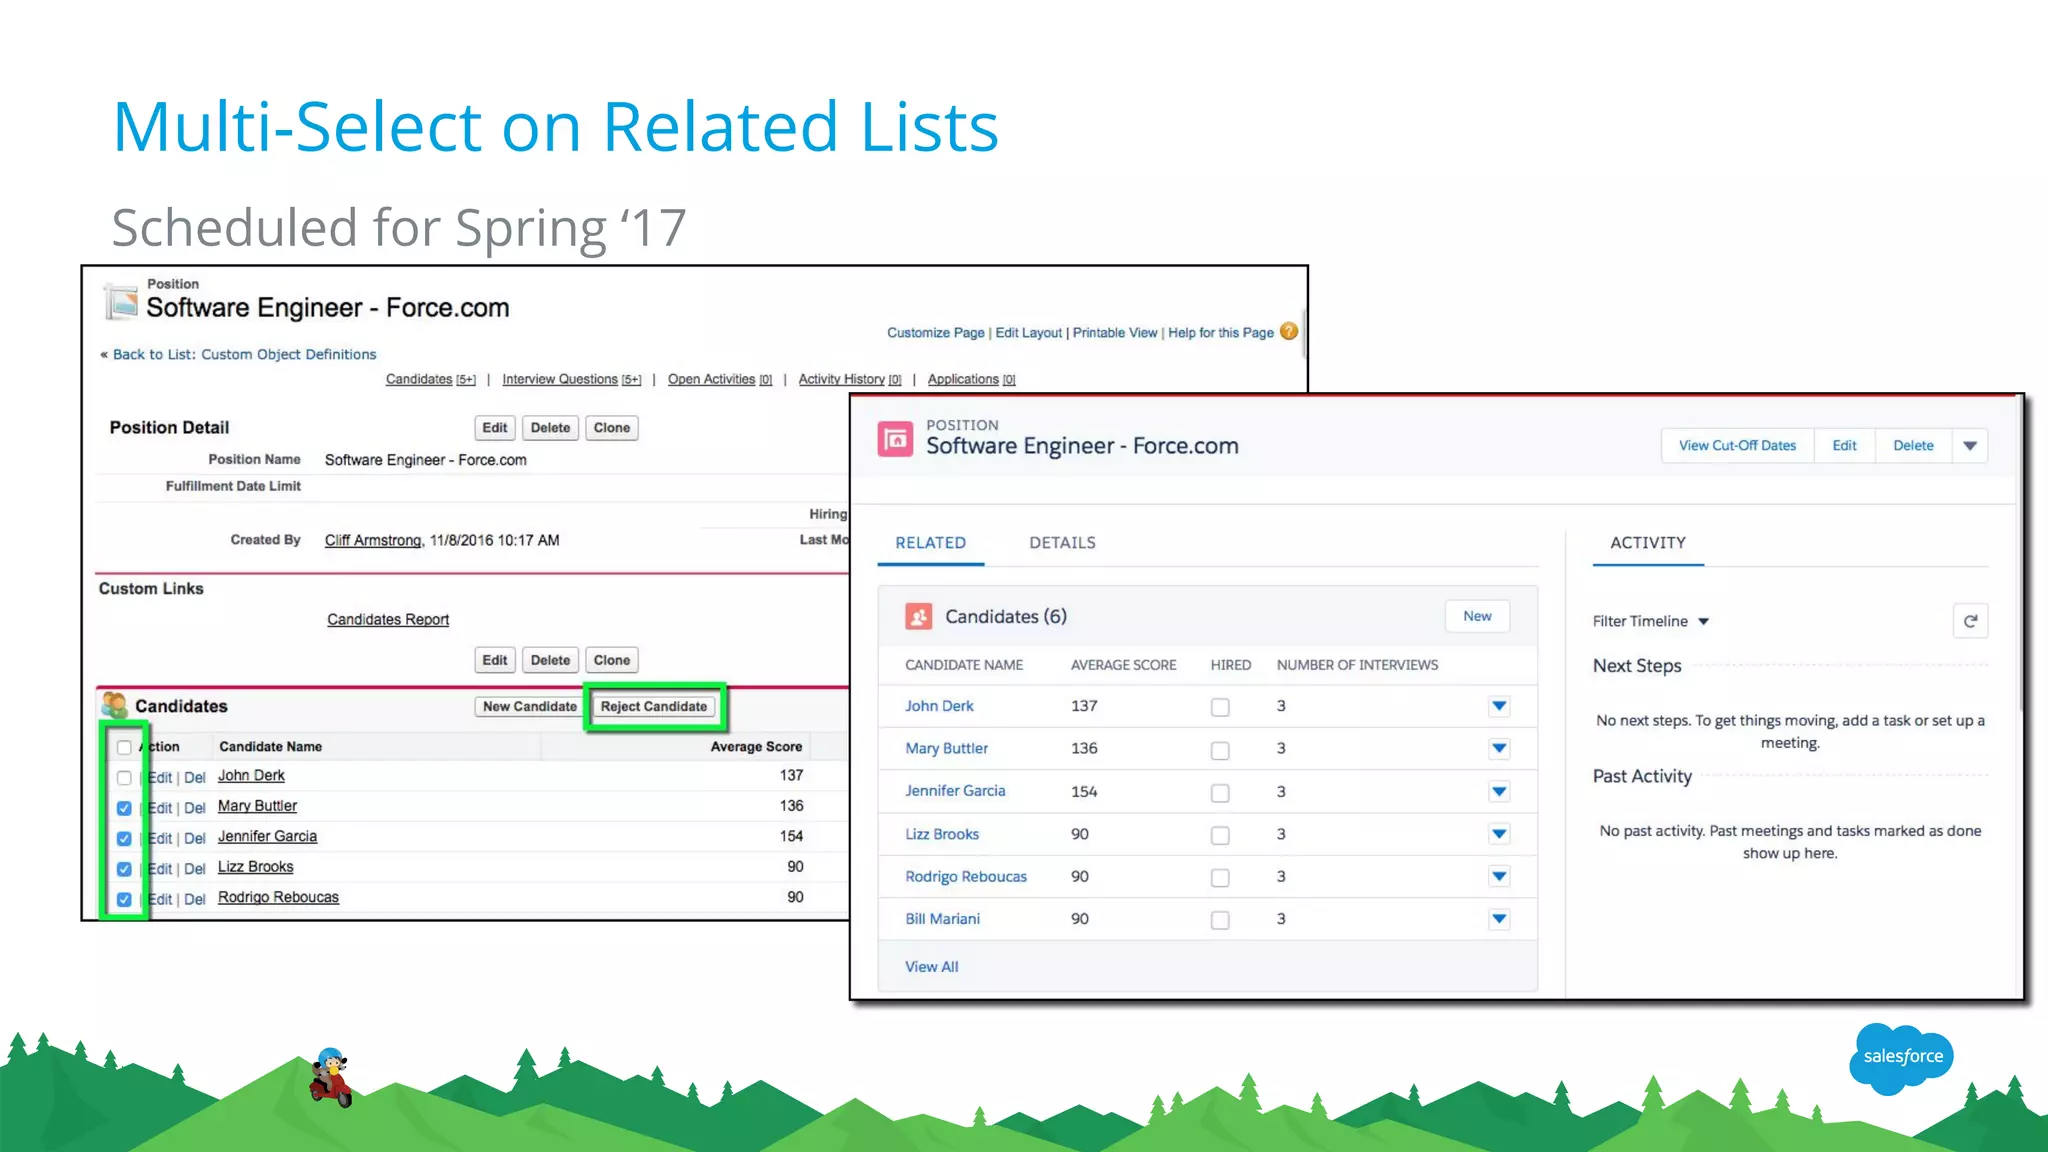Open Edit Layout link

click(1028, 333)
